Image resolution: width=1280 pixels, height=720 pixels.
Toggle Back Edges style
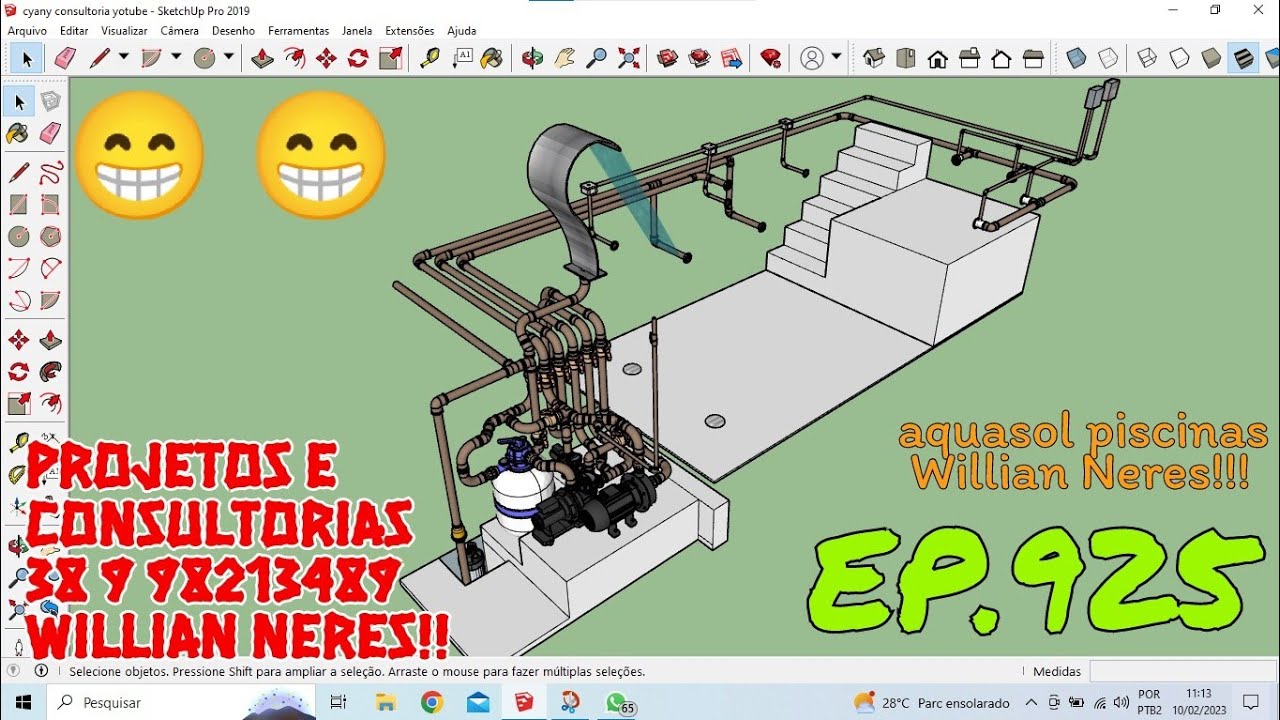(1108, 58)
